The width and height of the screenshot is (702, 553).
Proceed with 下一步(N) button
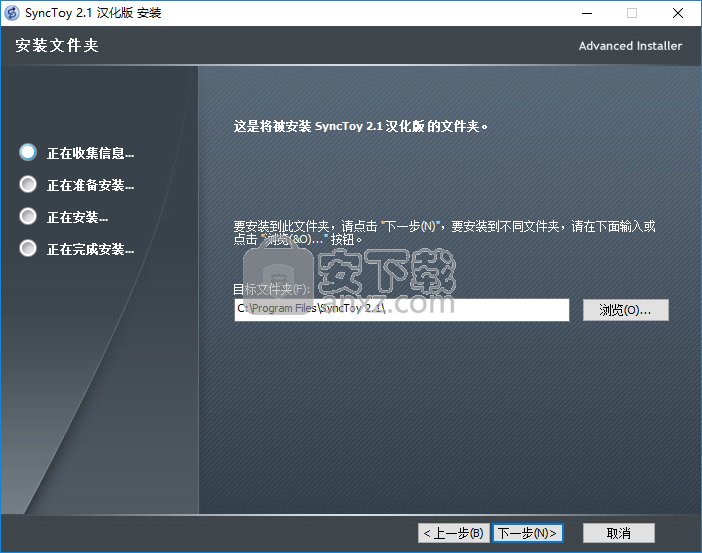528,533
